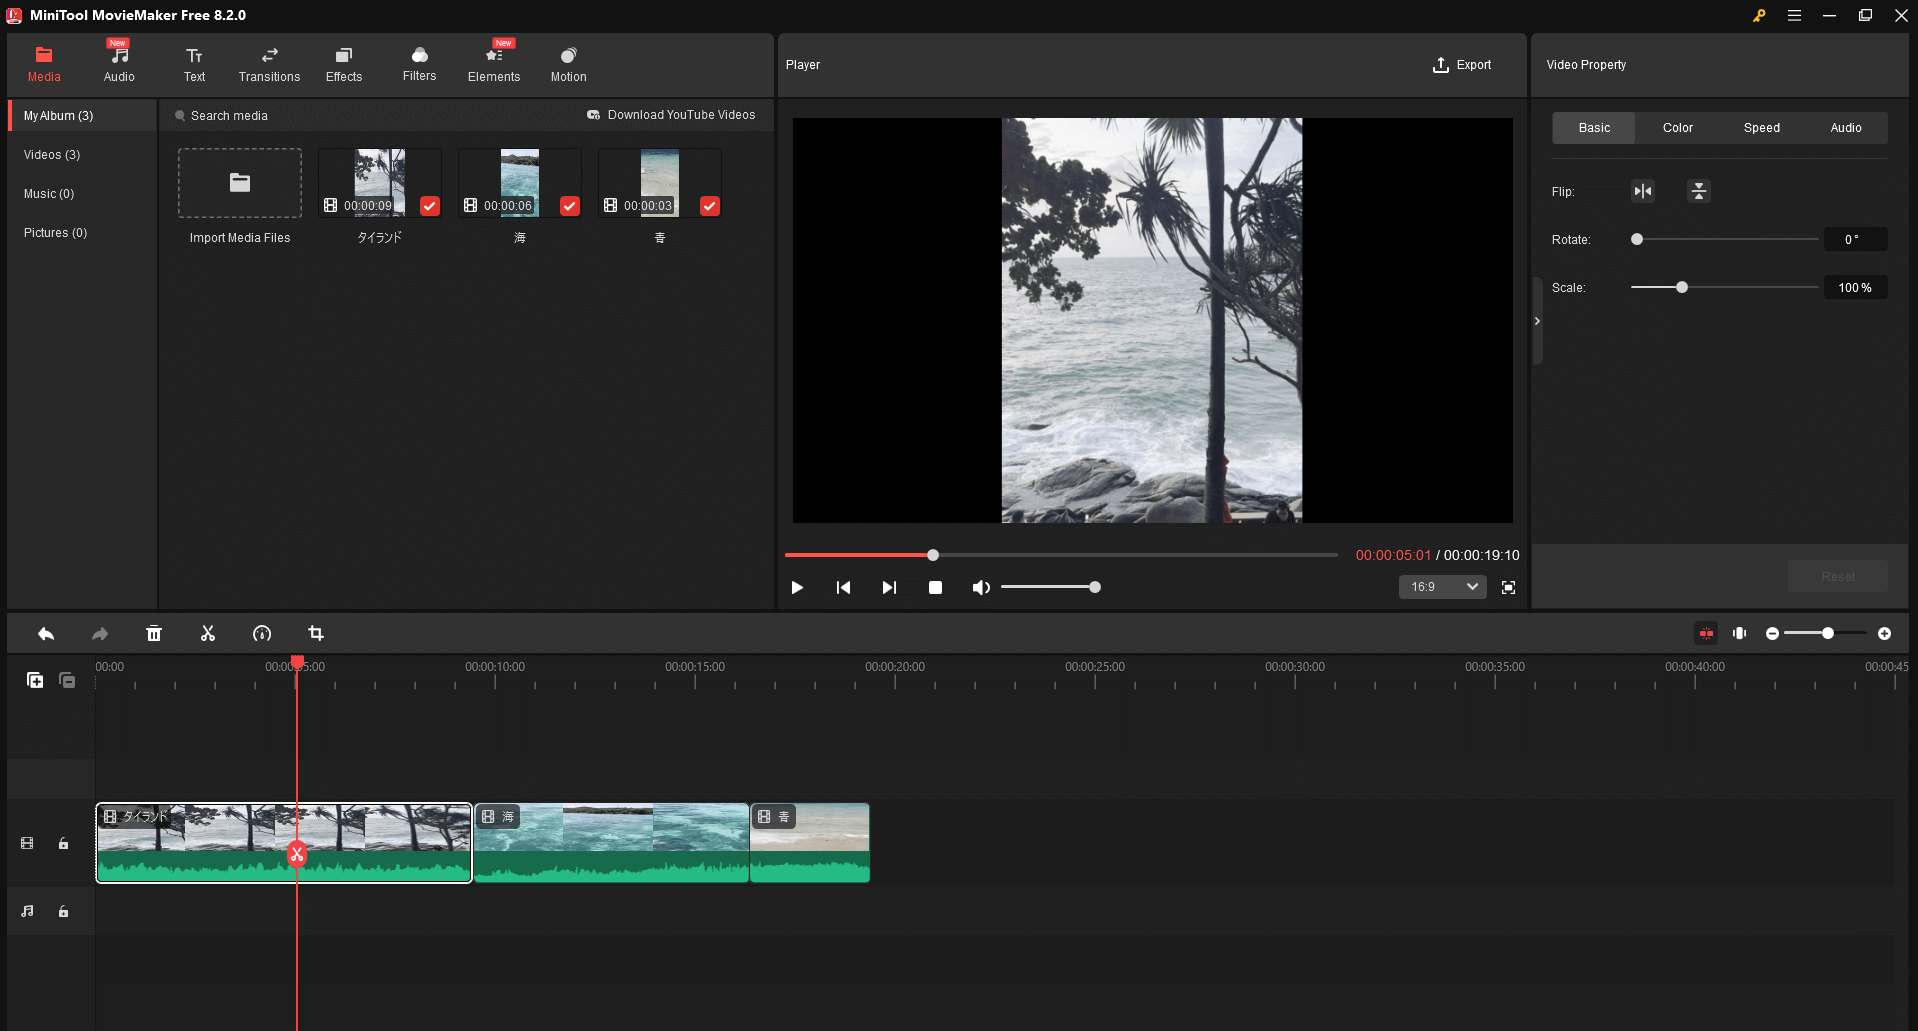The height and width of the screenshot is (1031, 1918).
Task: Collapse the Video Property panel
Action: click(1537, 321)
